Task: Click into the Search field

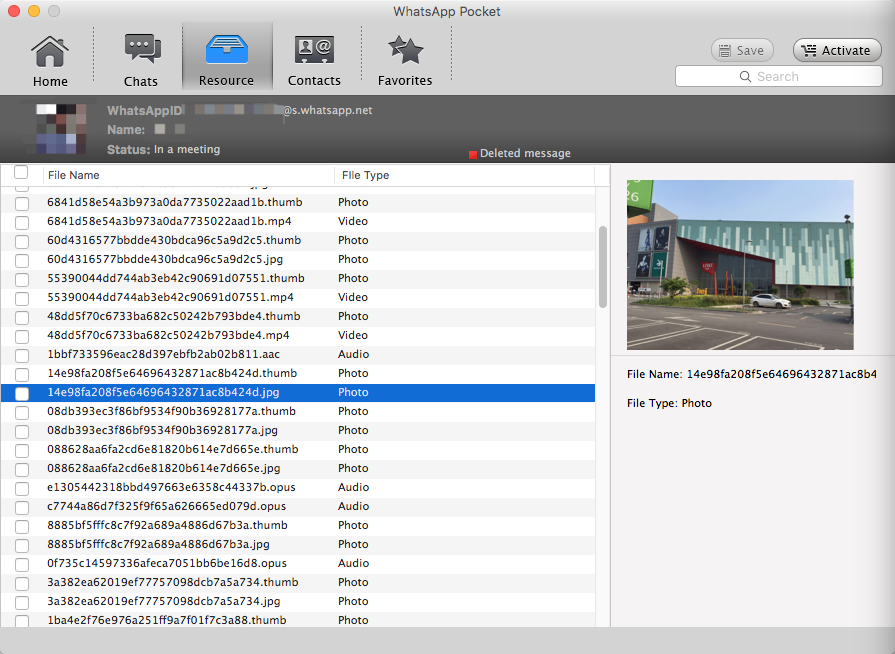Action: pyautogui.click(x=779, y=76)
